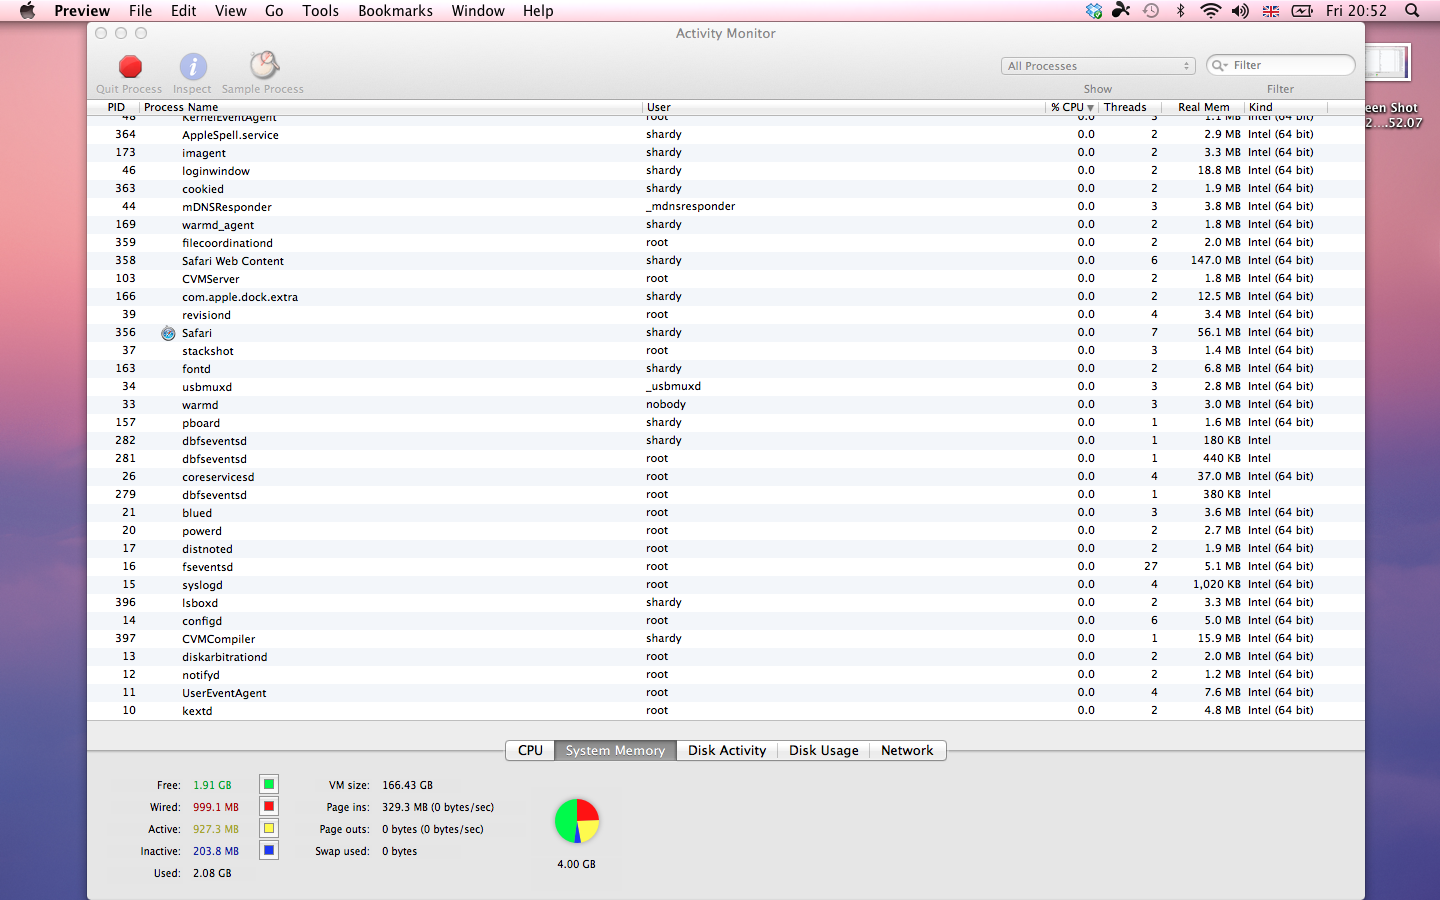Click the magnifier icon in Filter field
Image resolution: width=1440 pixels, height=900 pixels.
1220,65
